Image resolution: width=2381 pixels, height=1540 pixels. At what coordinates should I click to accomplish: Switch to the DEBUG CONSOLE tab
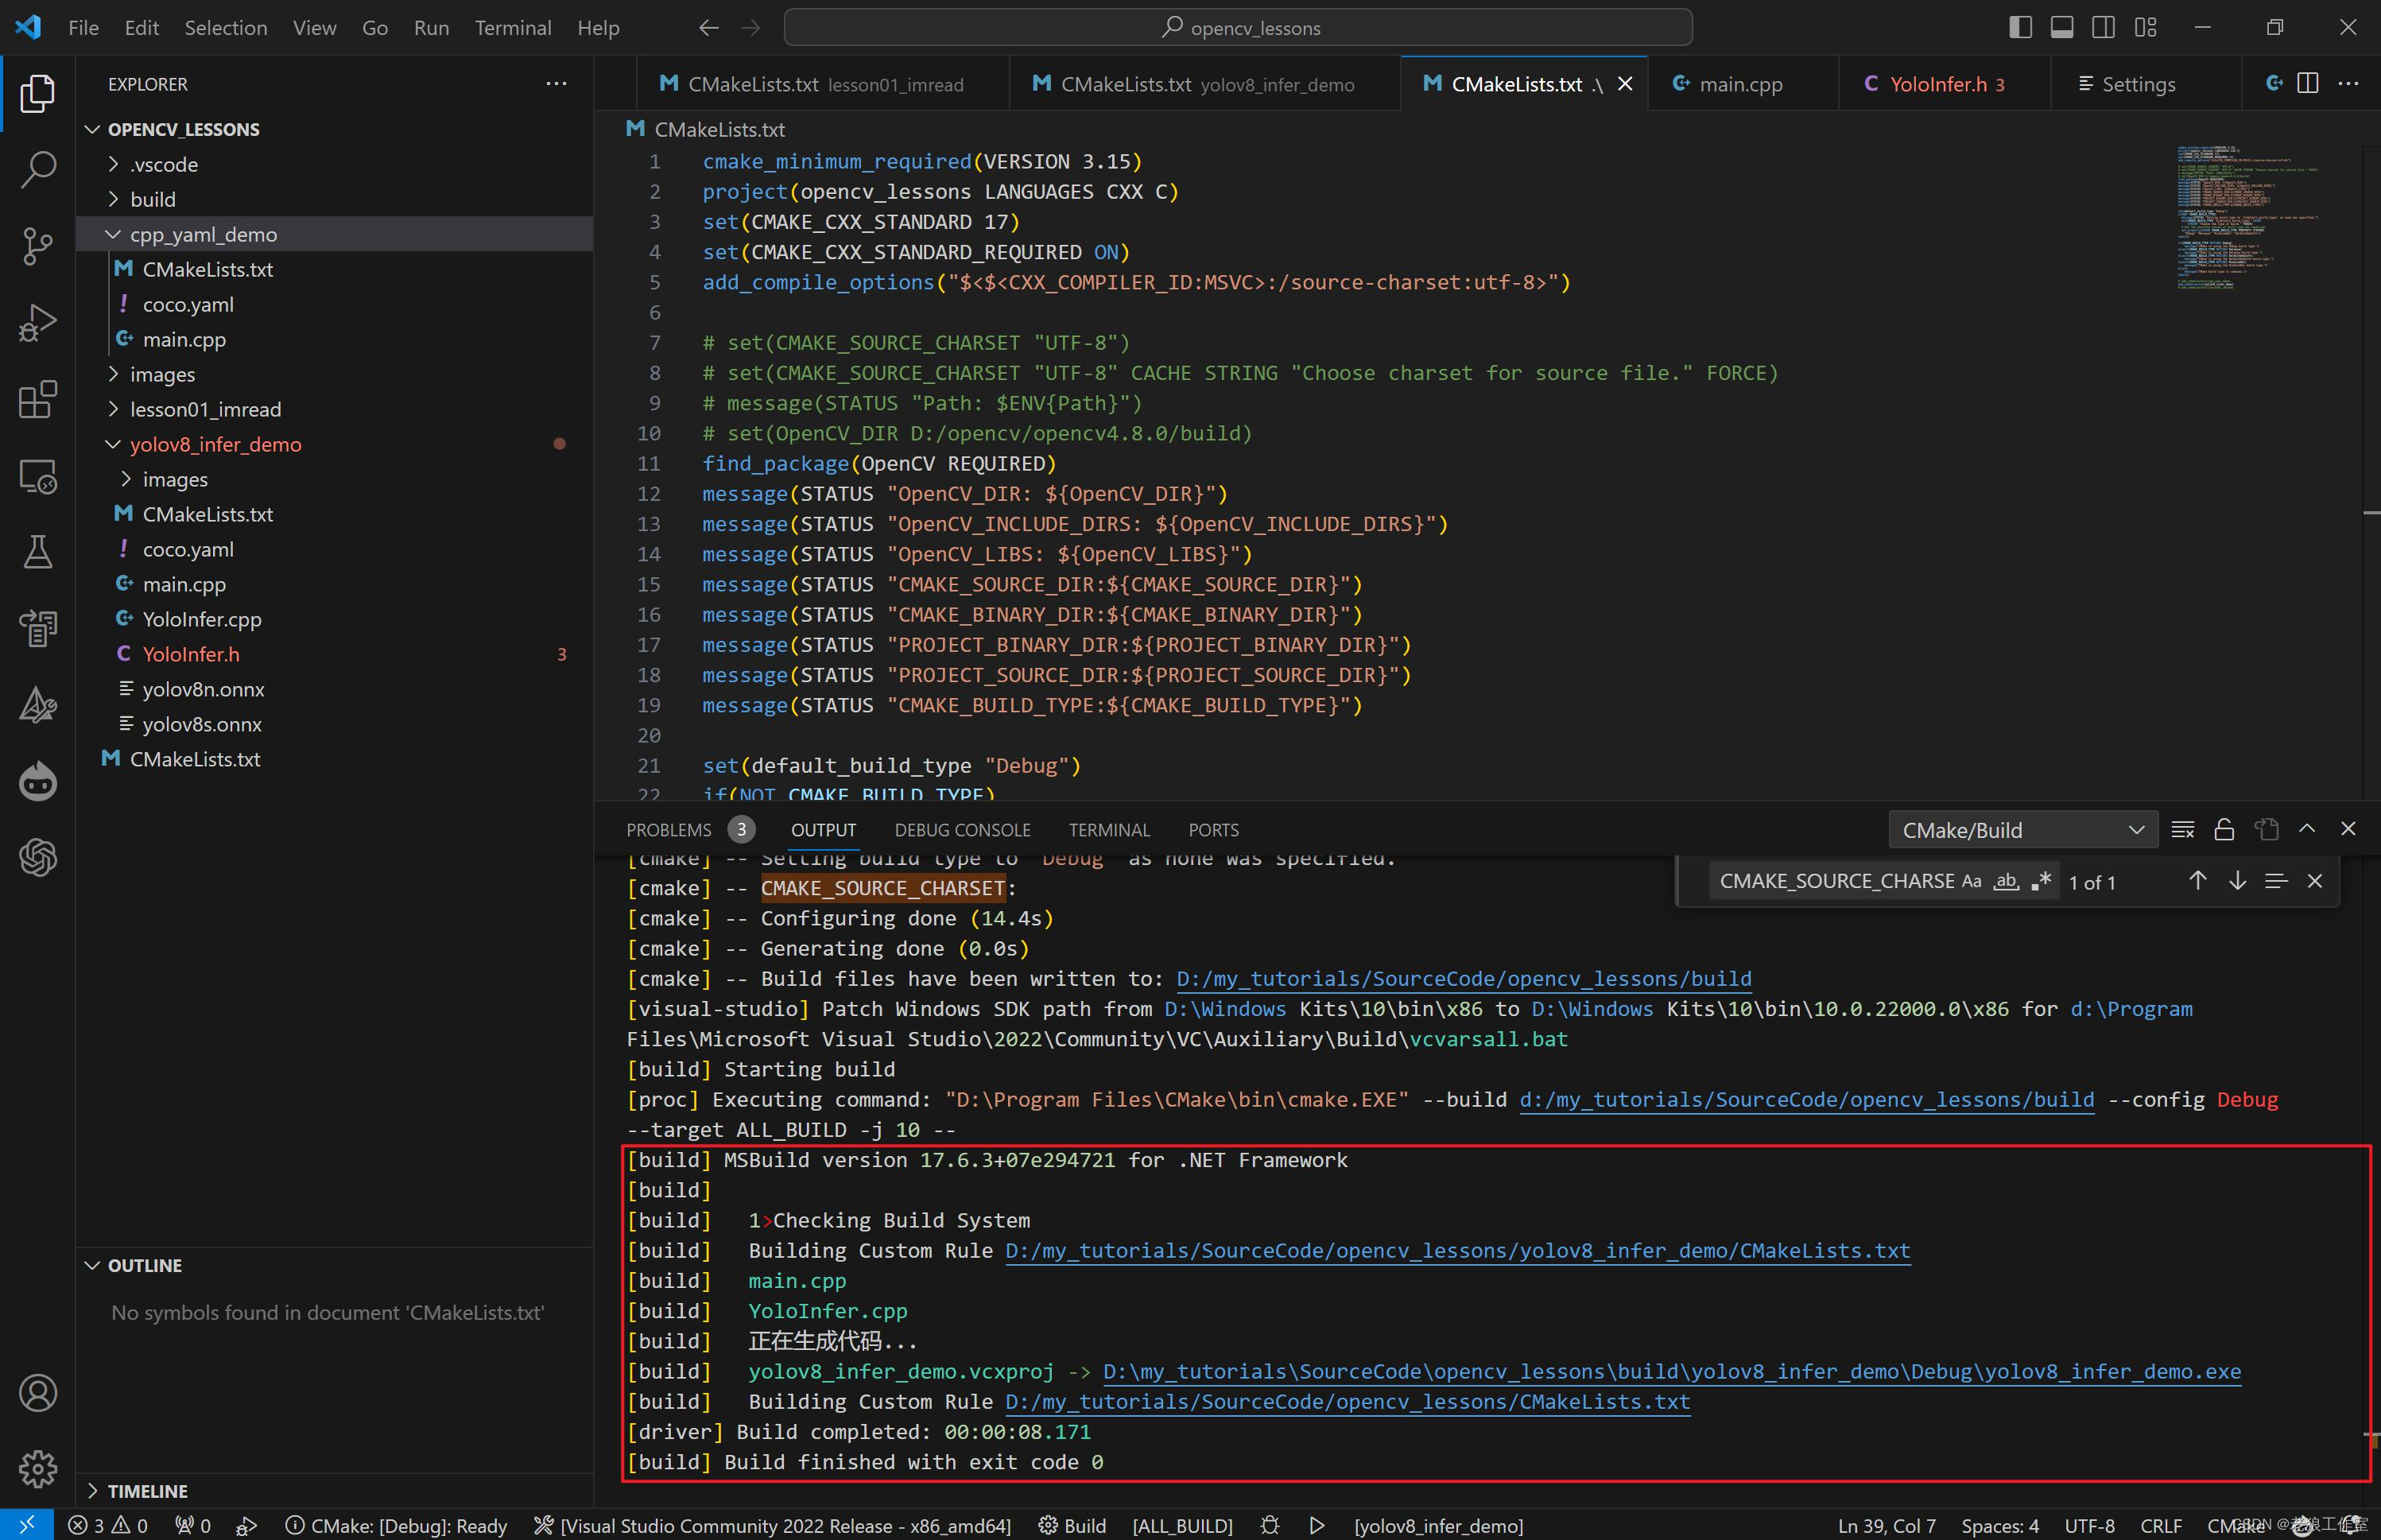pyautogui.click(x=962, y=830)
